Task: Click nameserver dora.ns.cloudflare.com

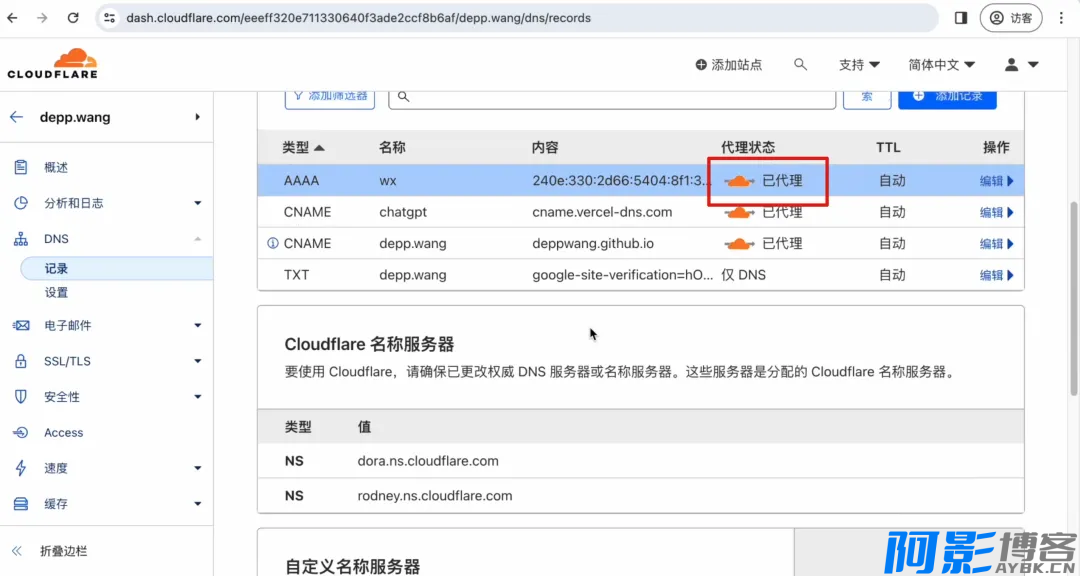Action: click(428, 461)
